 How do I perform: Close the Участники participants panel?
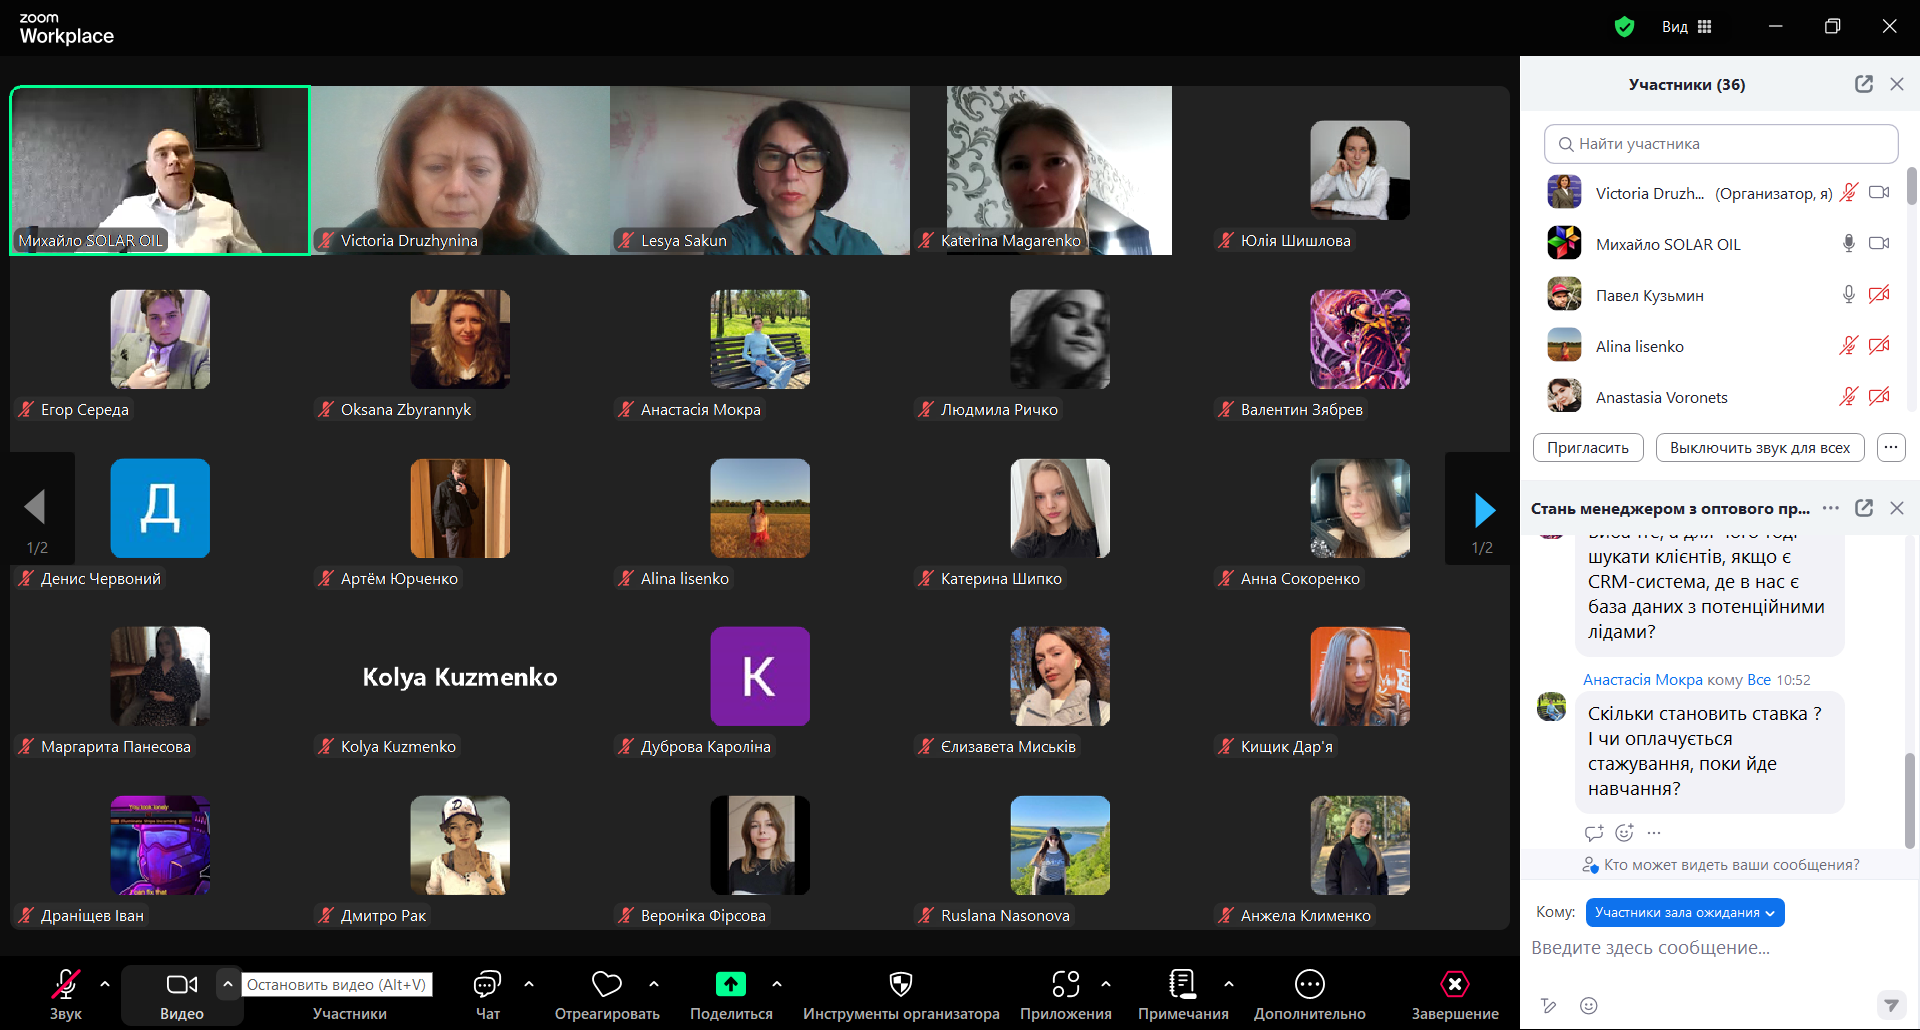pos(1897,84)
